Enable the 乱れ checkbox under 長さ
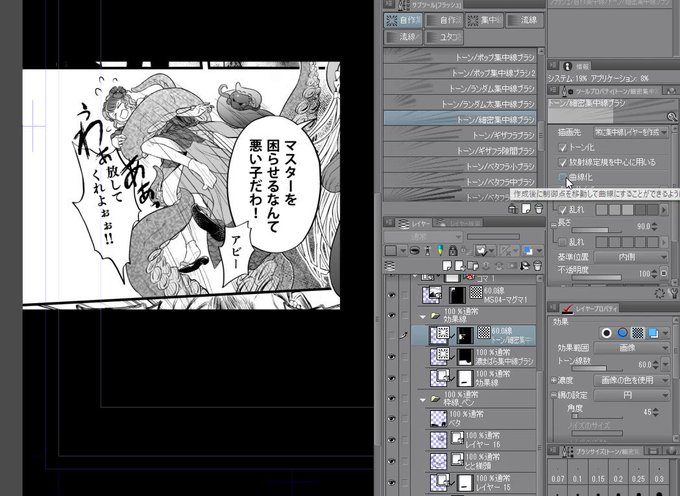The height and width of the screenshot is (496, 680). pos(563,242)
